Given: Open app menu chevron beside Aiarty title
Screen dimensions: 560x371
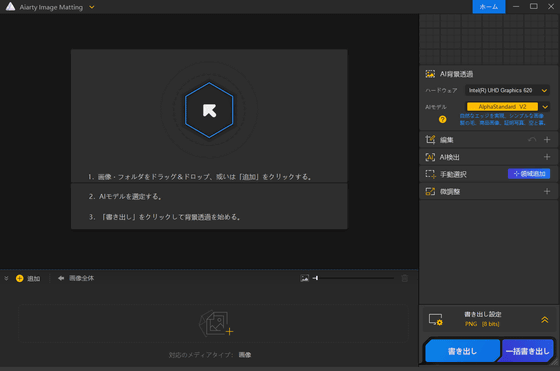Looking at the screenshot, I should [92, 7].
